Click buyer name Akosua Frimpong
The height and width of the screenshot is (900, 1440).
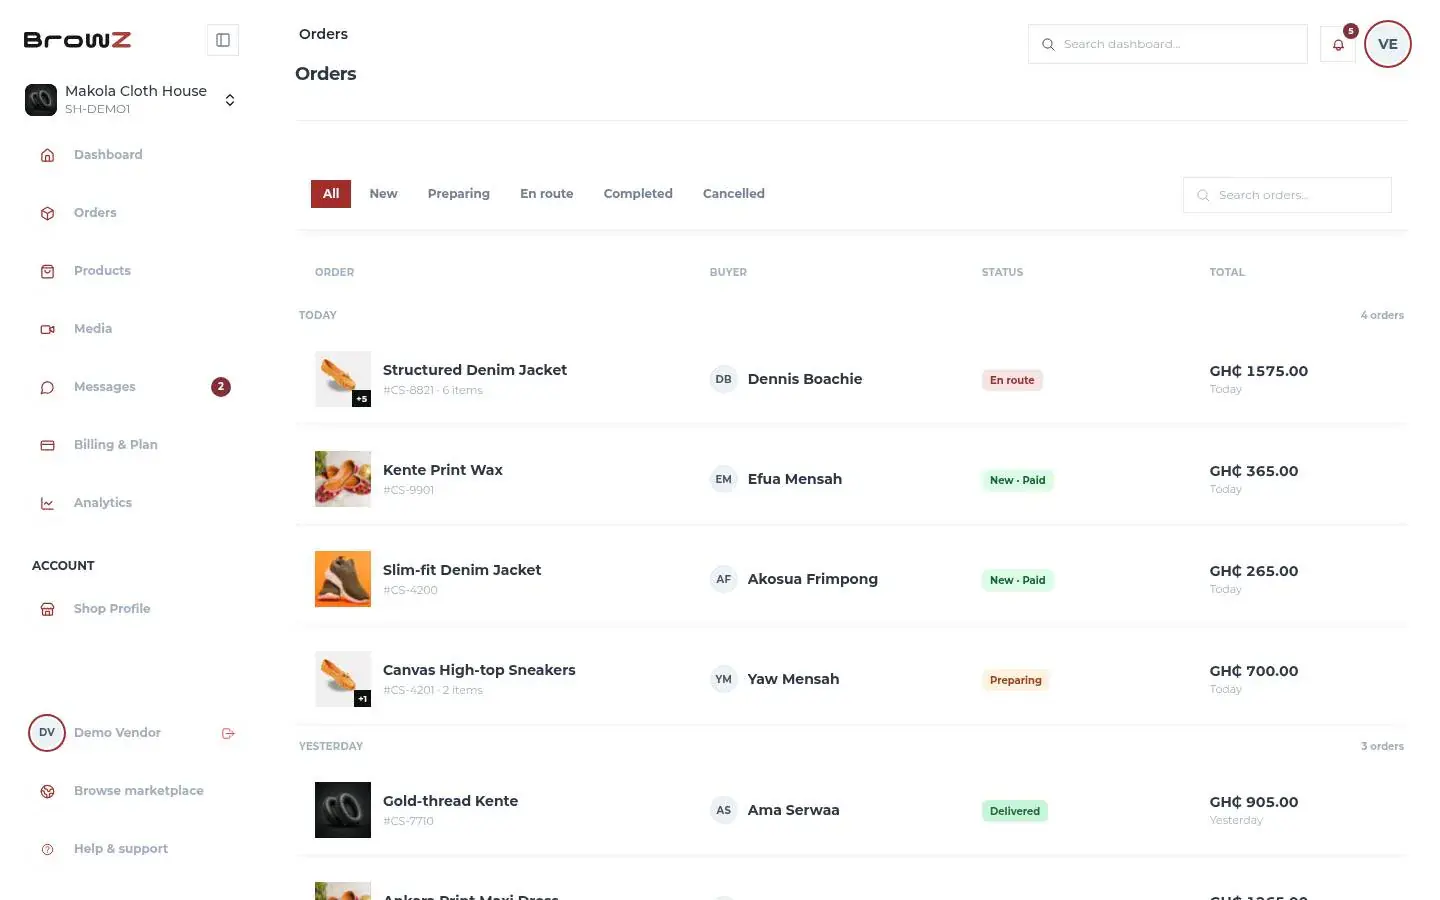813,579
